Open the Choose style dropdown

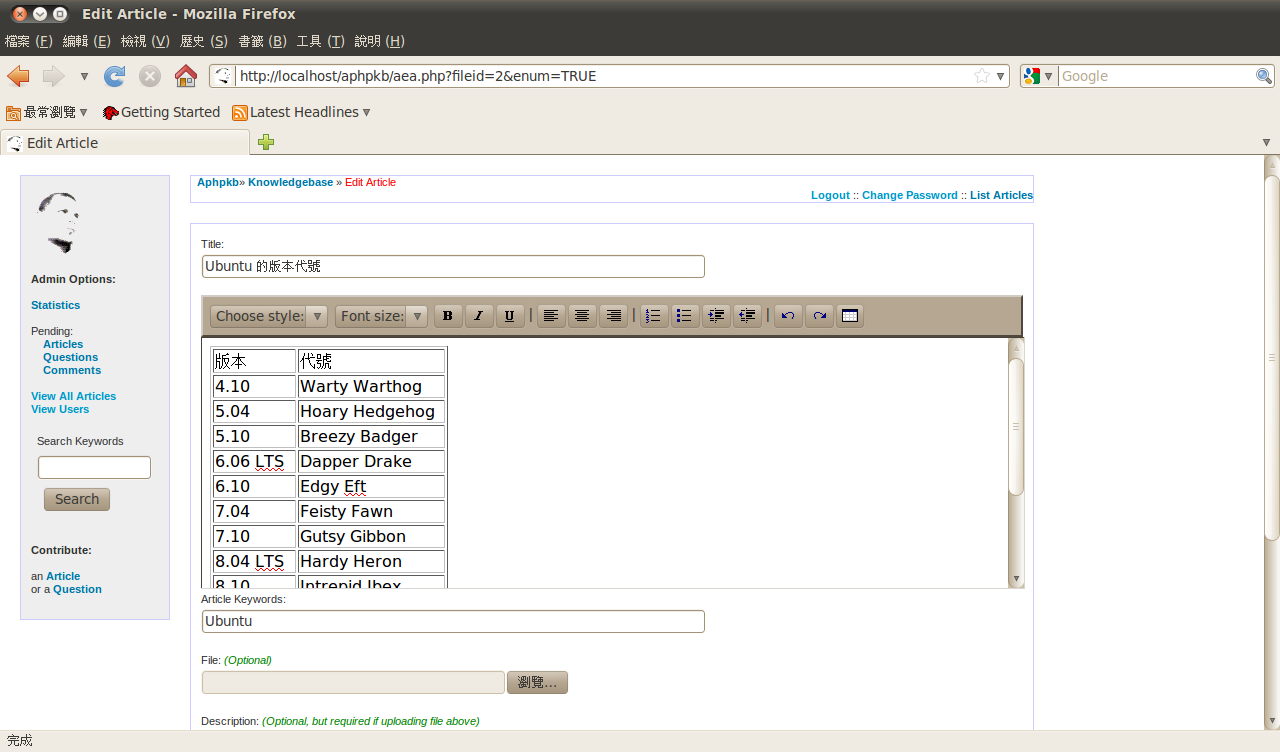269,316
